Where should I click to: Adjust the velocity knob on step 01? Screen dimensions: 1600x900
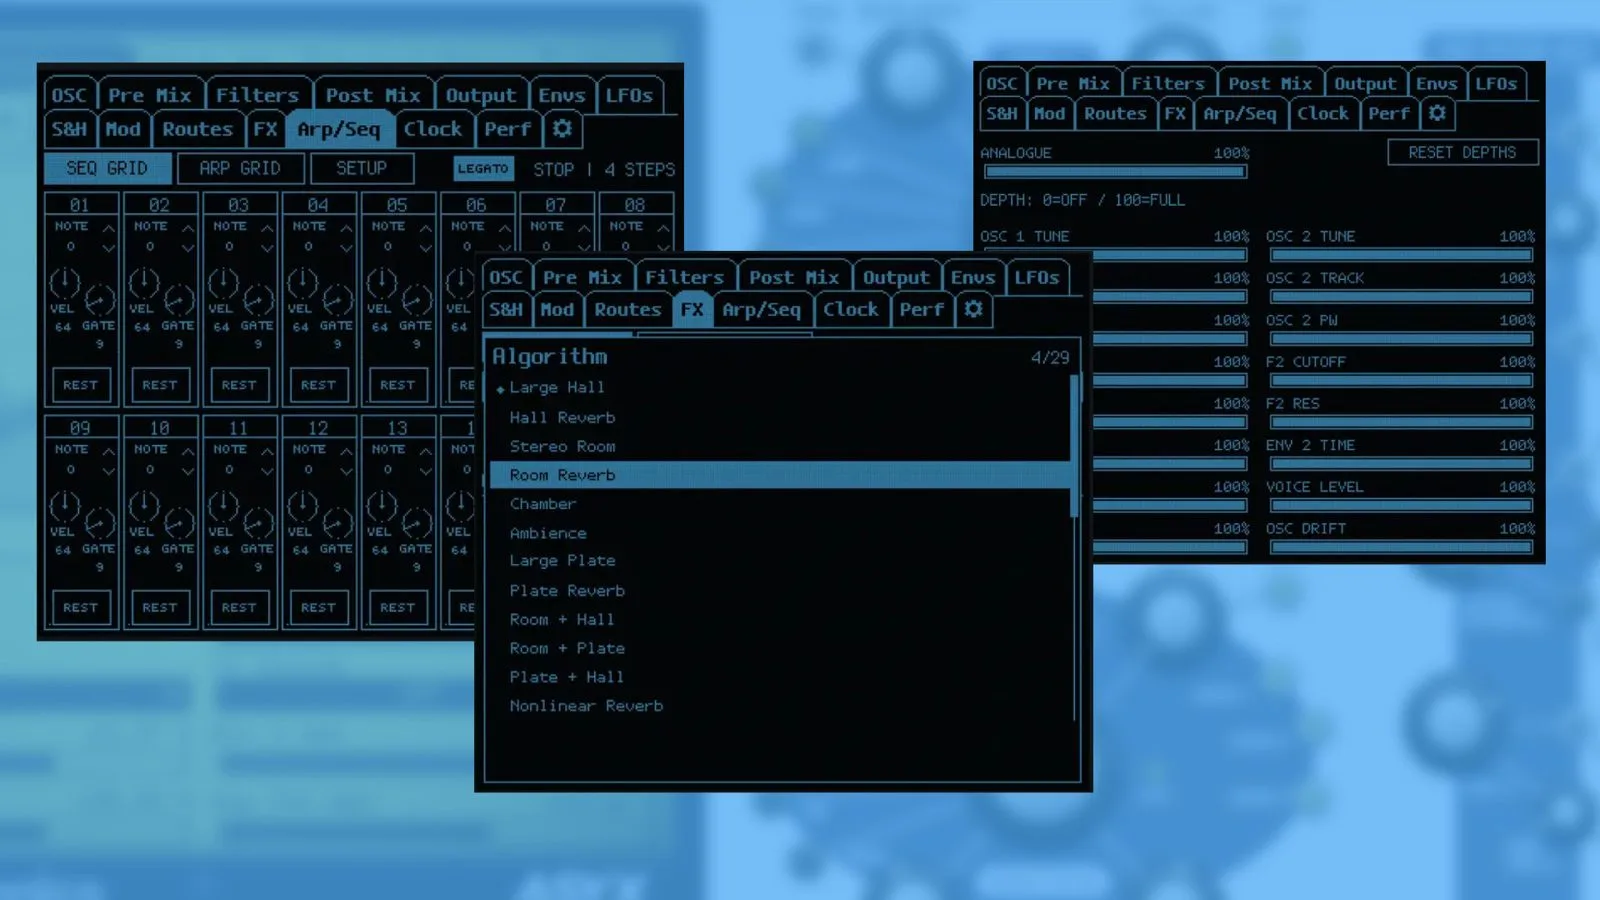(64, 283)
